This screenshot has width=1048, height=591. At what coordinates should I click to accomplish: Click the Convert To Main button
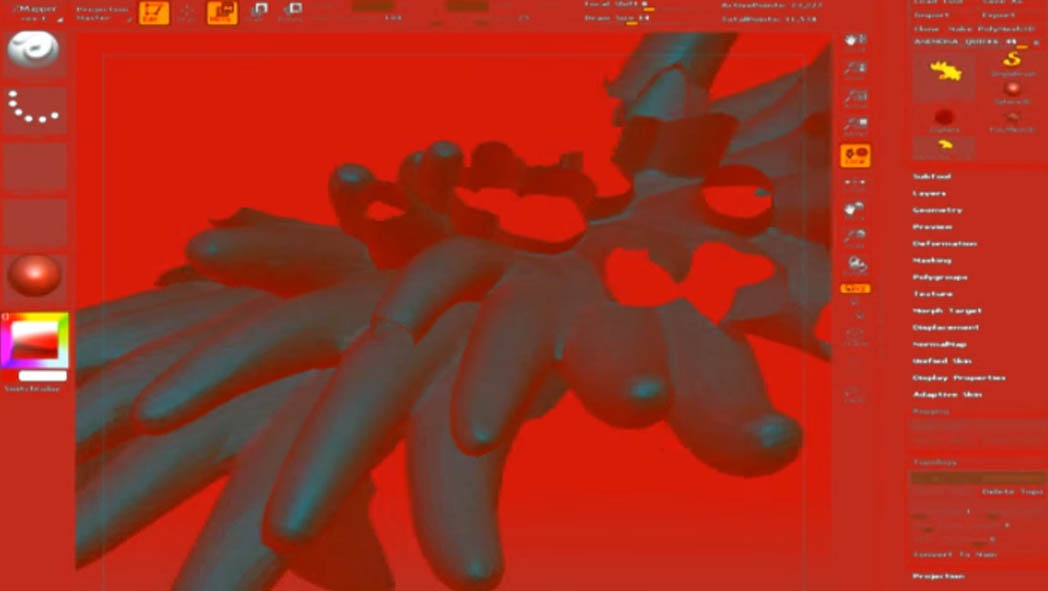[x=954, y=555]
